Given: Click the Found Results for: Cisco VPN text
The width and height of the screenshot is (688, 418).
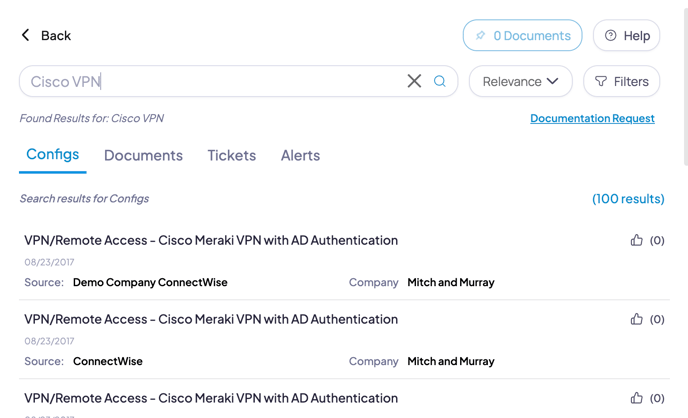Looking at the screenshot, I should click(x=92, y=118).
